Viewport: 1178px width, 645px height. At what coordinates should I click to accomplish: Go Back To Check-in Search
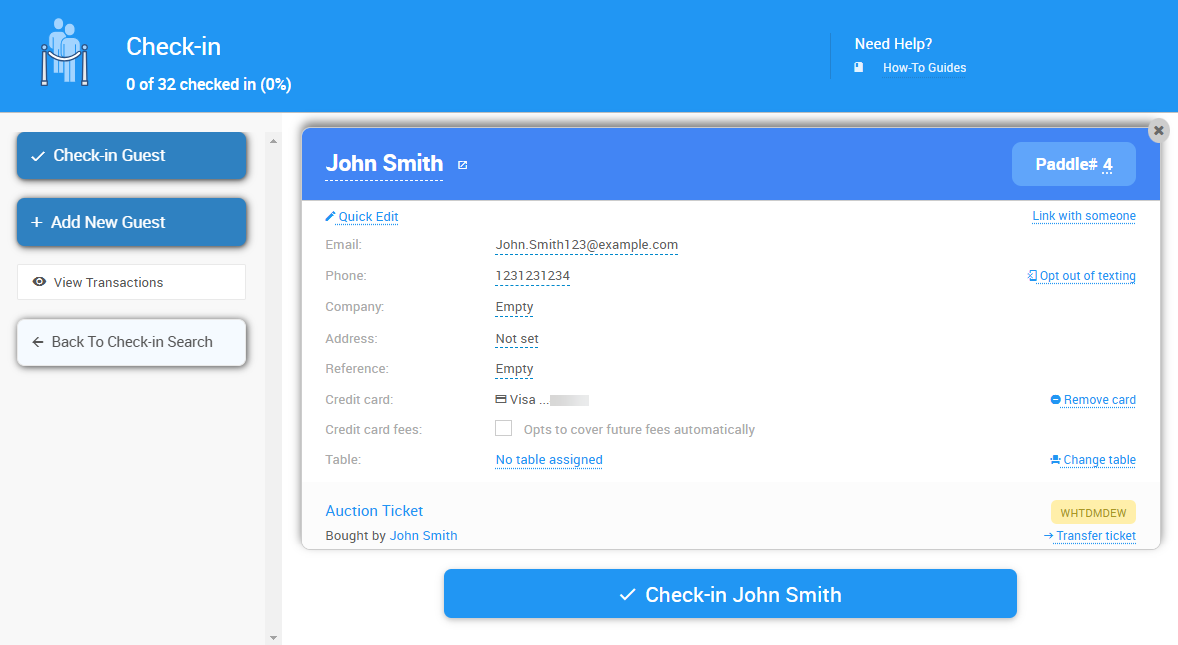(x=131, y=342)
